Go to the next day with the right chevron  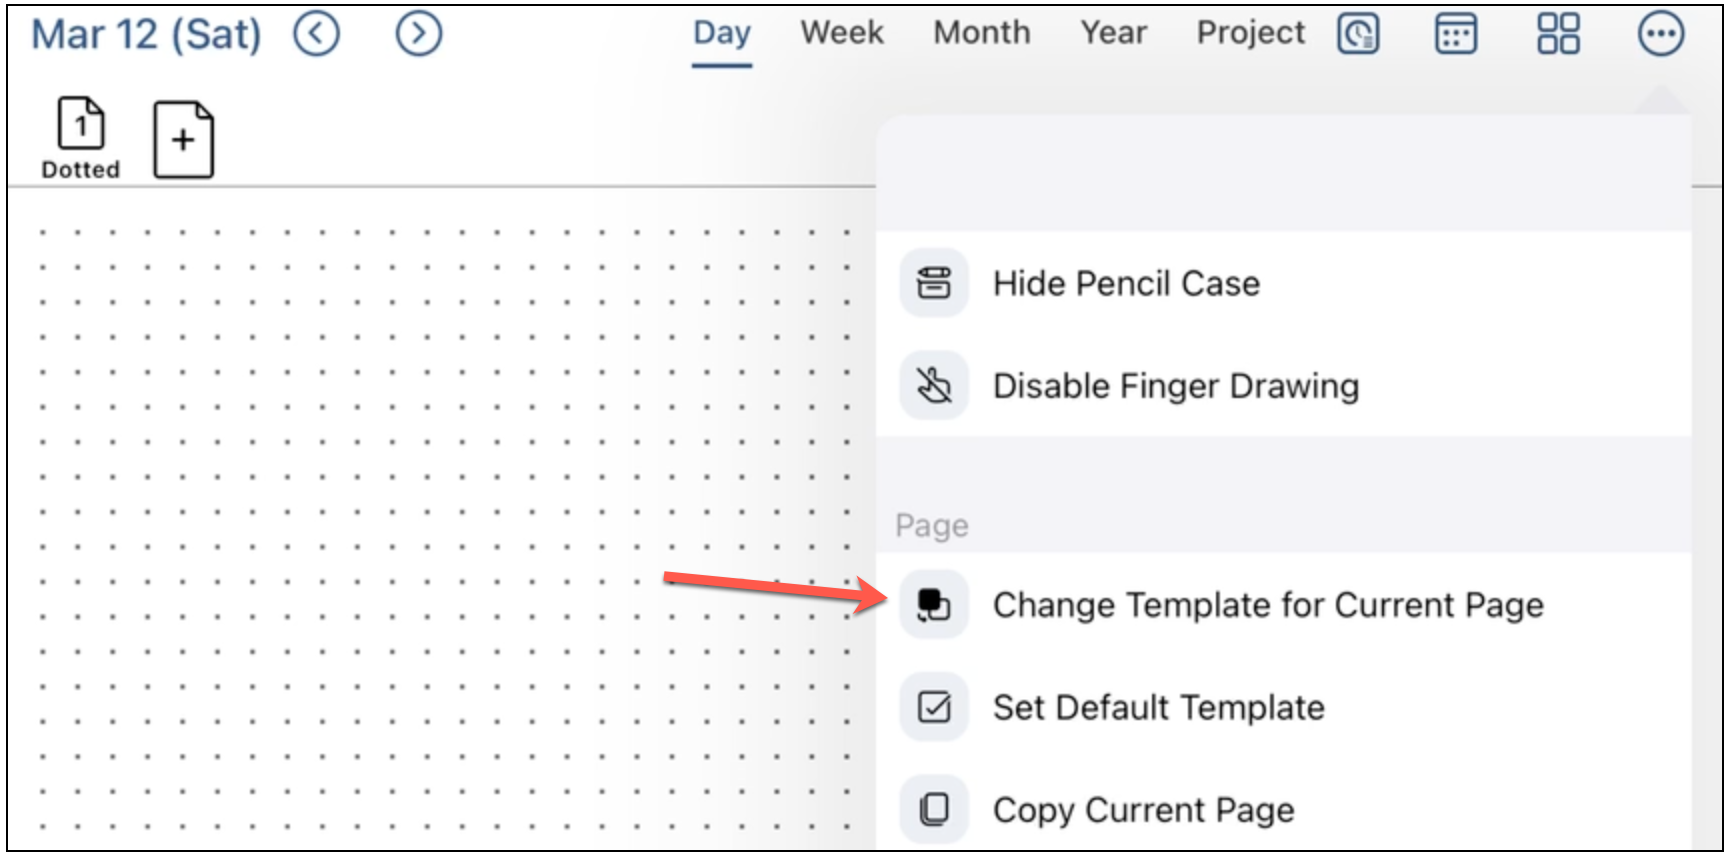point(417,31)
